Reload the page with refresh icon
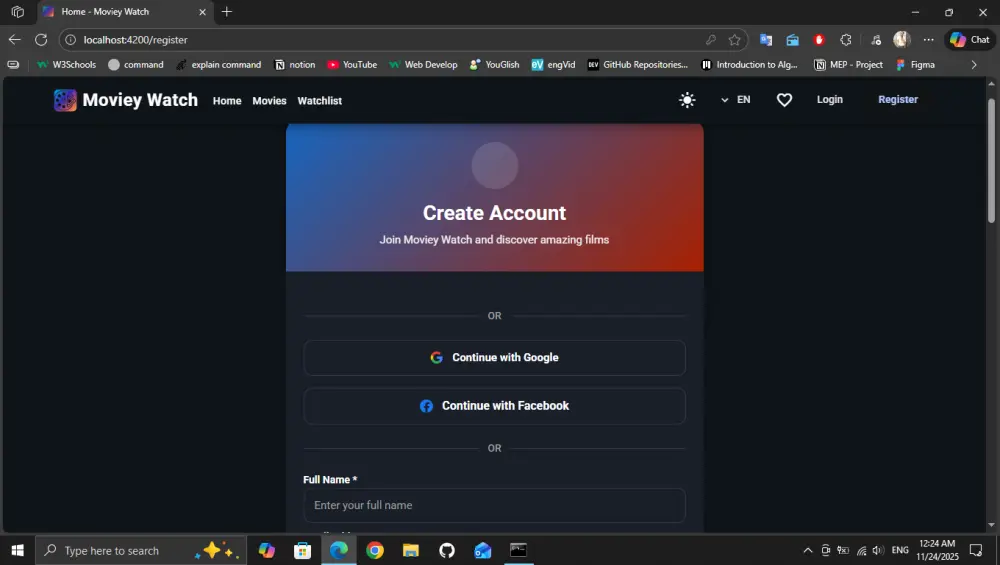This screenshot has width=1000, height=565. tap(41, 40)
